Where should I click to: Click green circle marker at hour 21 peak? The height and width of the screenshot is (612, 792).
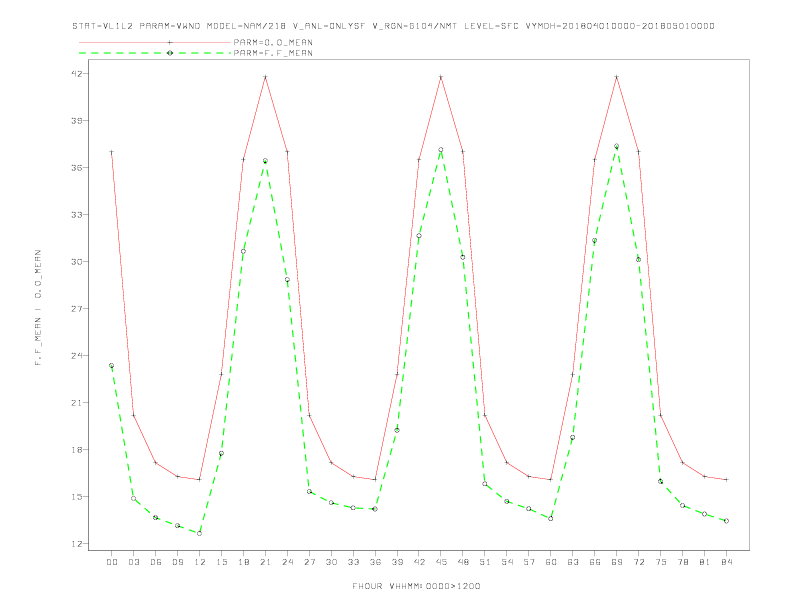(265, 161)
